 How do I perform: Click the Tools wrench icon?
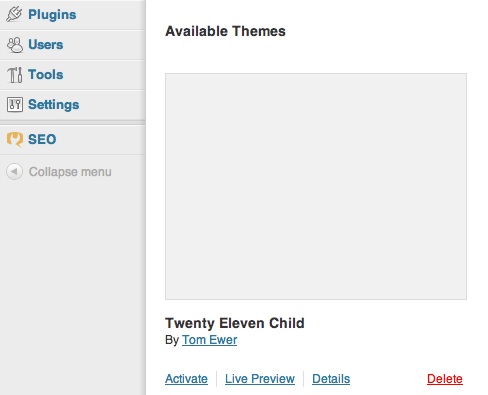click(x=15, y=75)
